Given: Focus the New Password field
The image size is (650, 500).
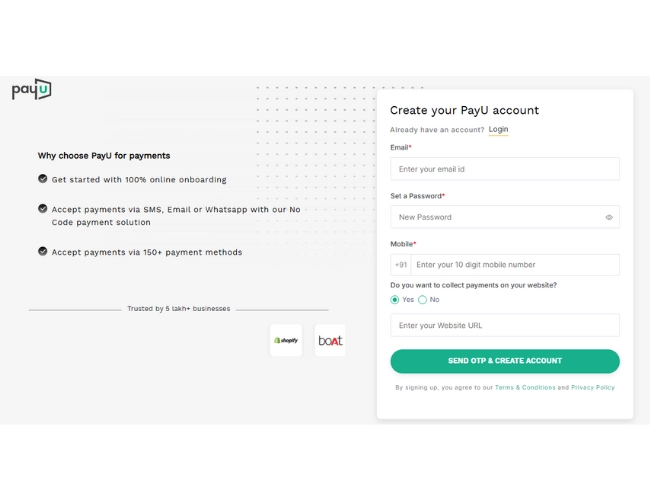Looking at the screenshot, I should [x=495, y=217].
